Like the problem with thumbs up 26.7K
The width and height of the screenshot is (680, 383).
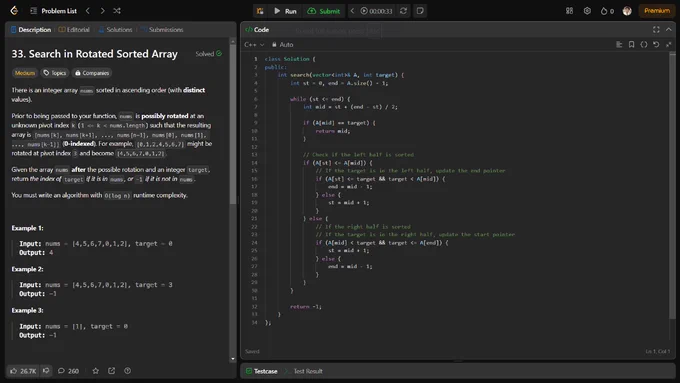coord(23,371)
